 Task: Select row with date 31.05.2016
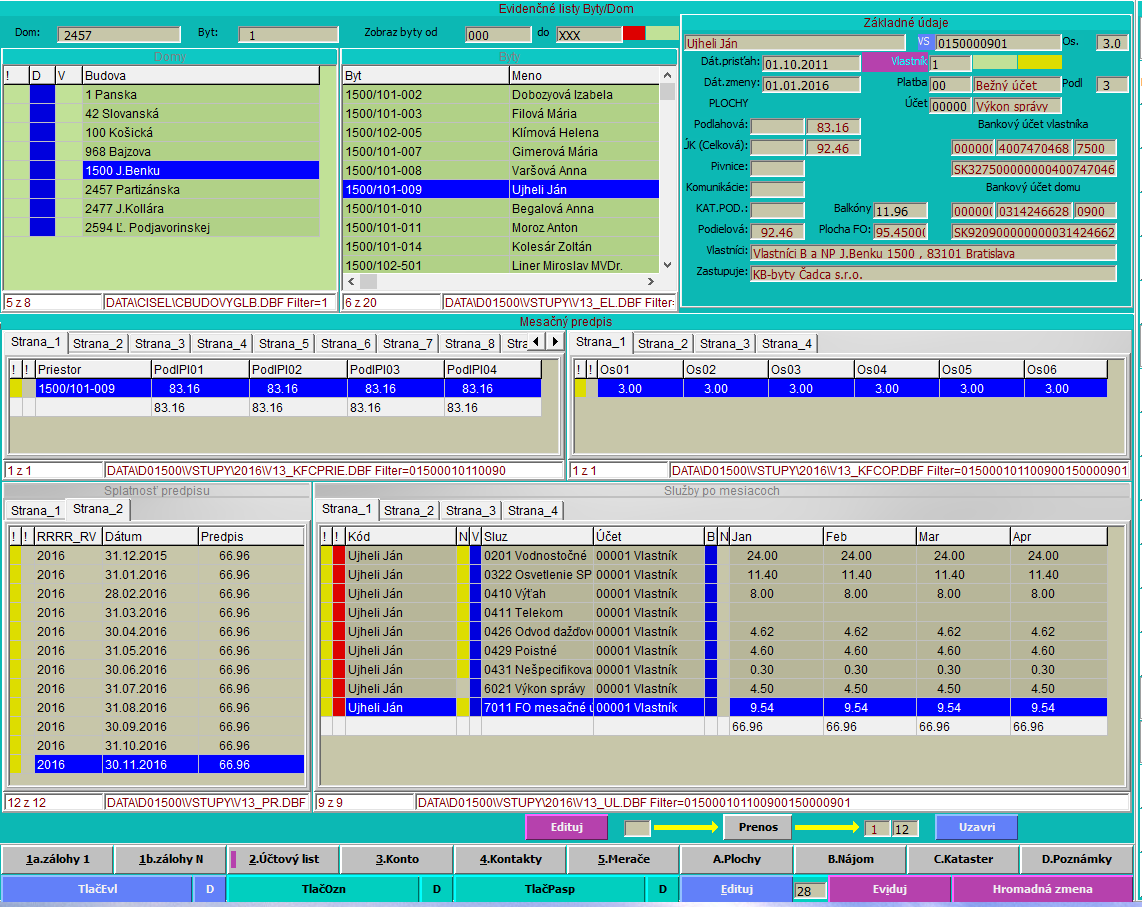point(157,651)
